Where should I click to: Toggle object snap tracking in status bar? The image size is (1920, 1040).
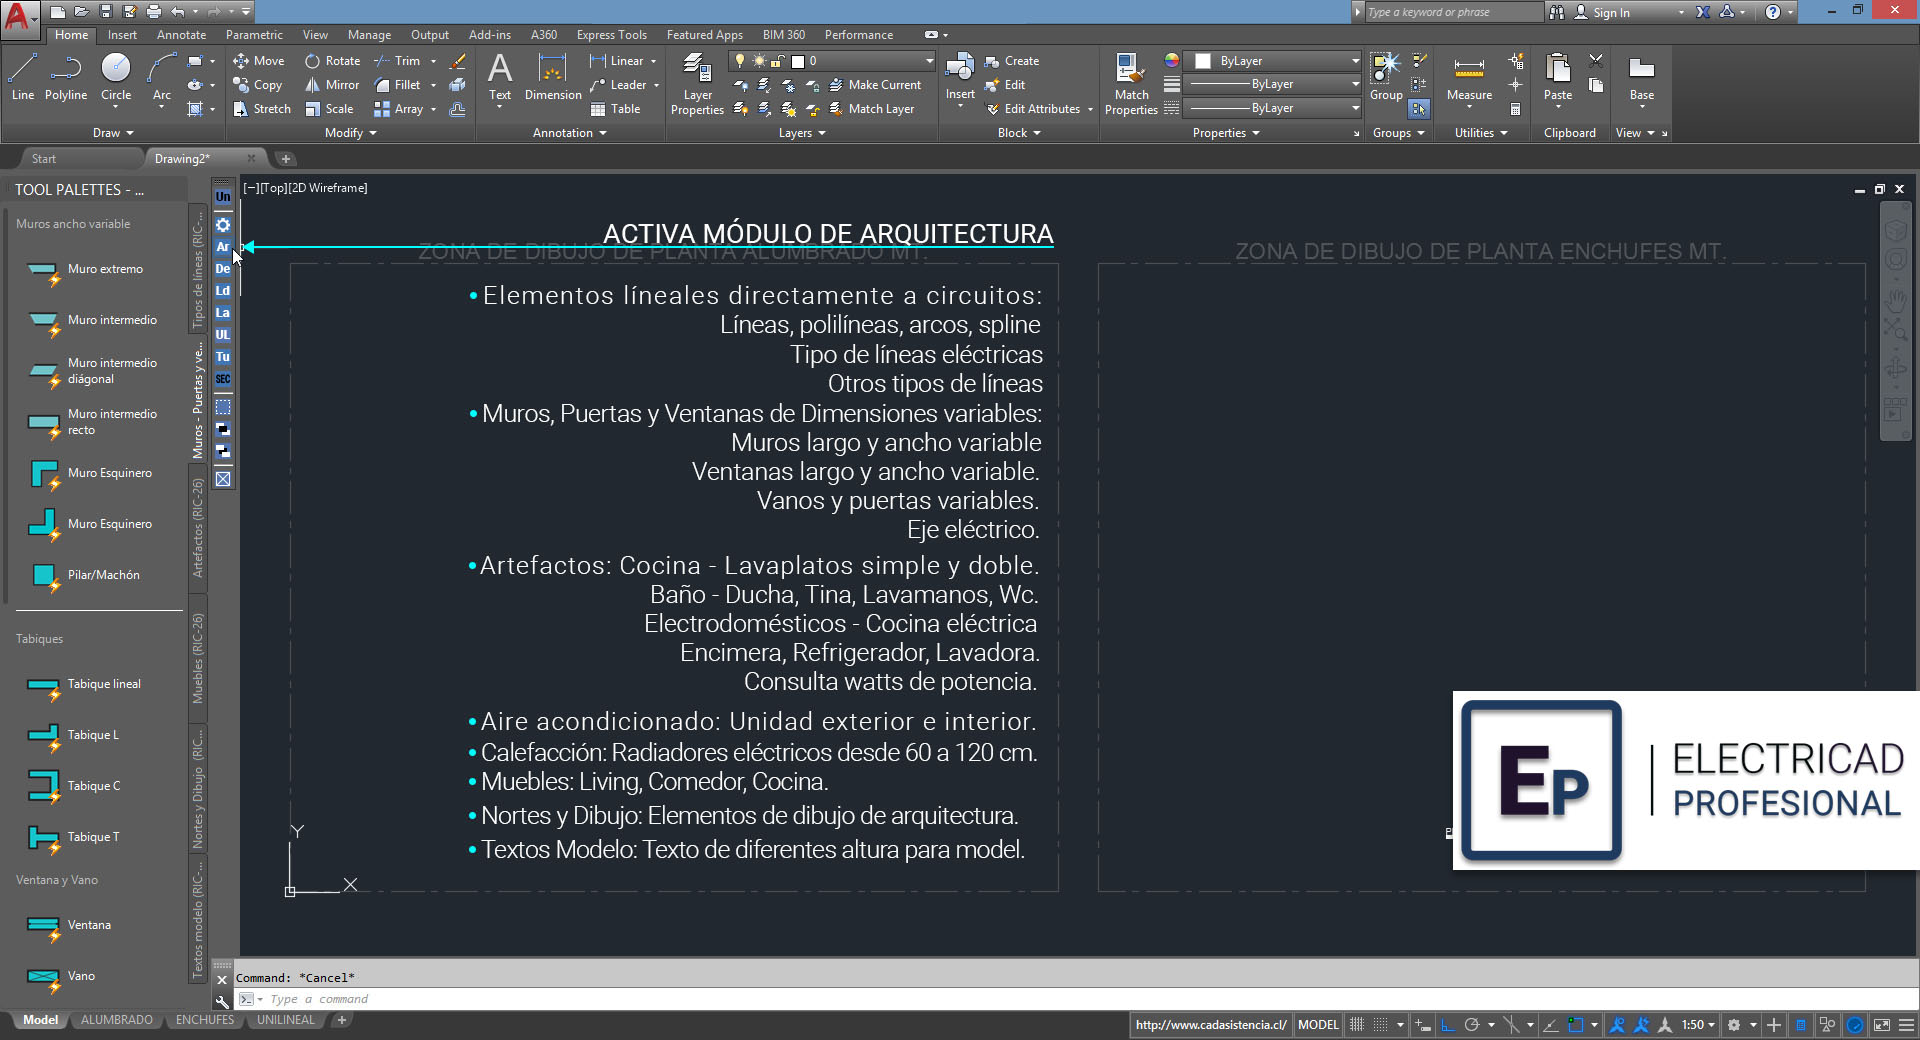pyautogui.click(x=1551, y=1025)
